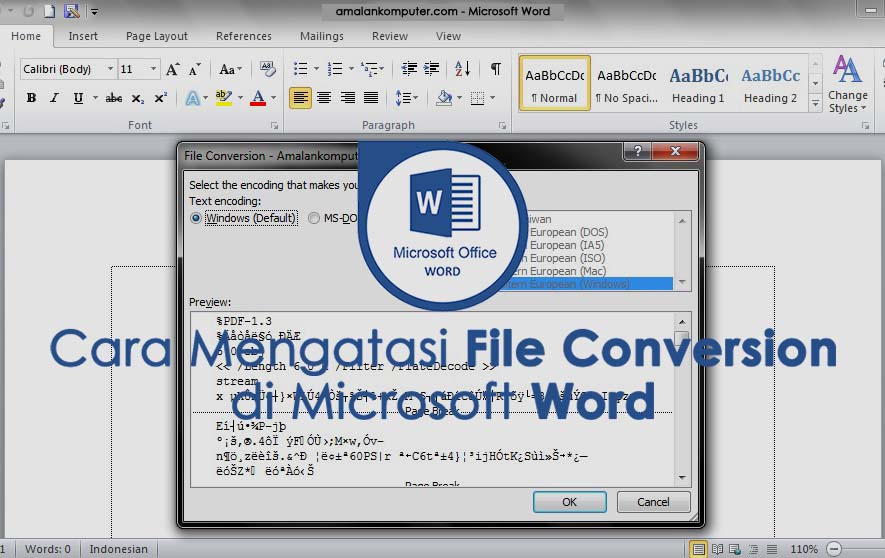Open the highlight color dropdown arrow

pos(240,98)
